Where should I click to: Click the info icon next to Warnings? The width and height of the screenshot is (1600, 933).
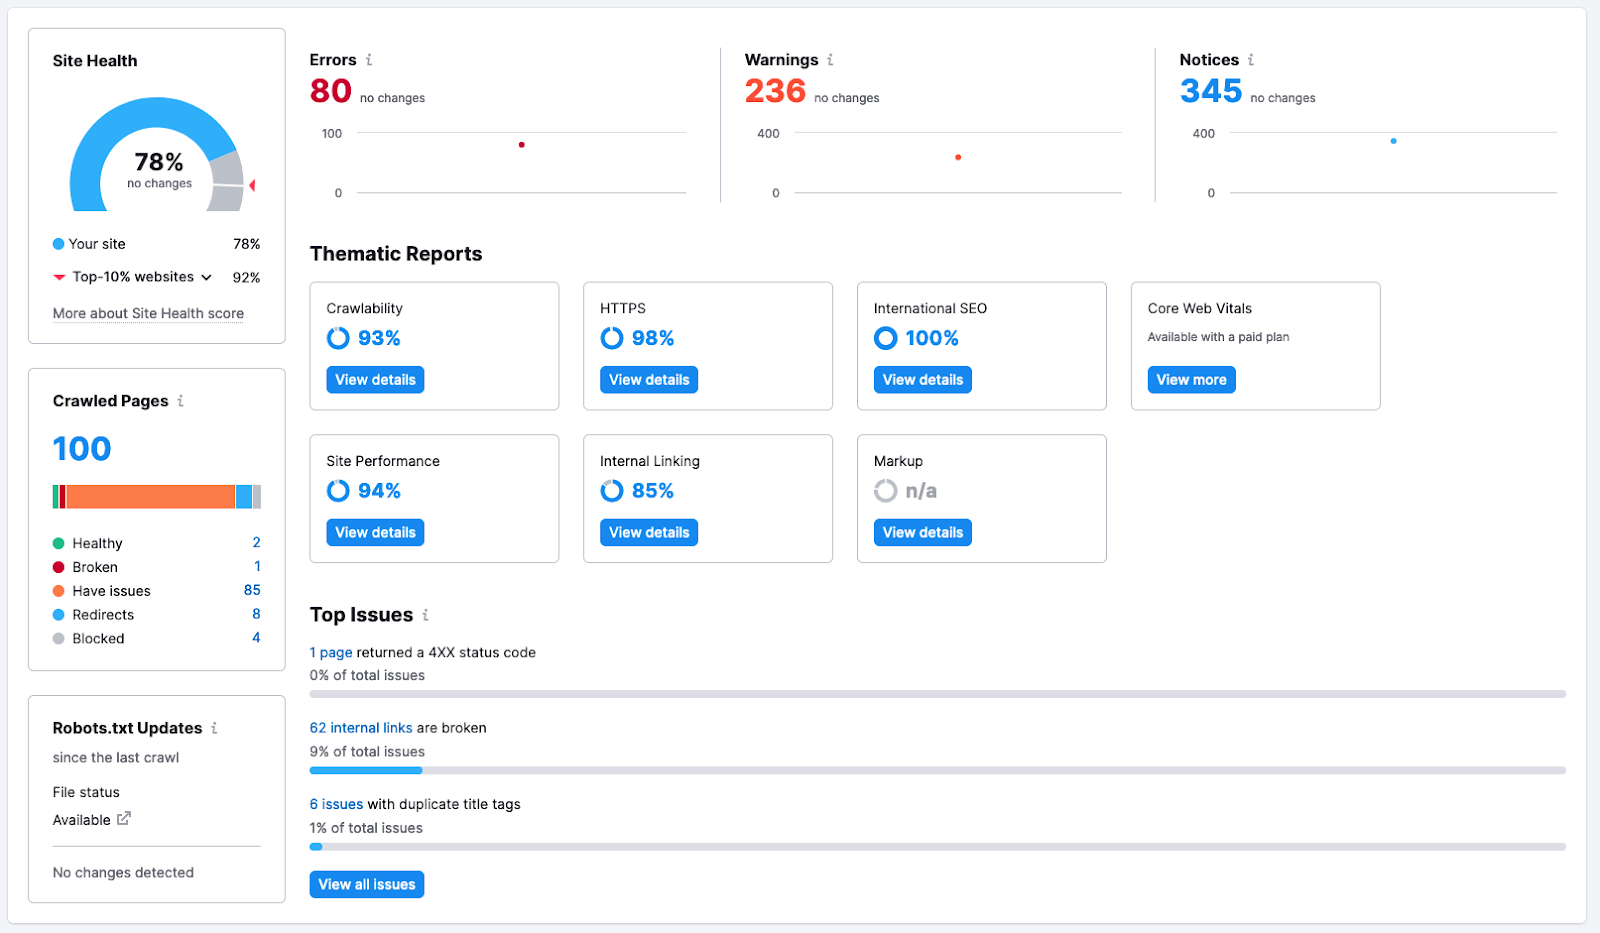[x=830, y=60]
